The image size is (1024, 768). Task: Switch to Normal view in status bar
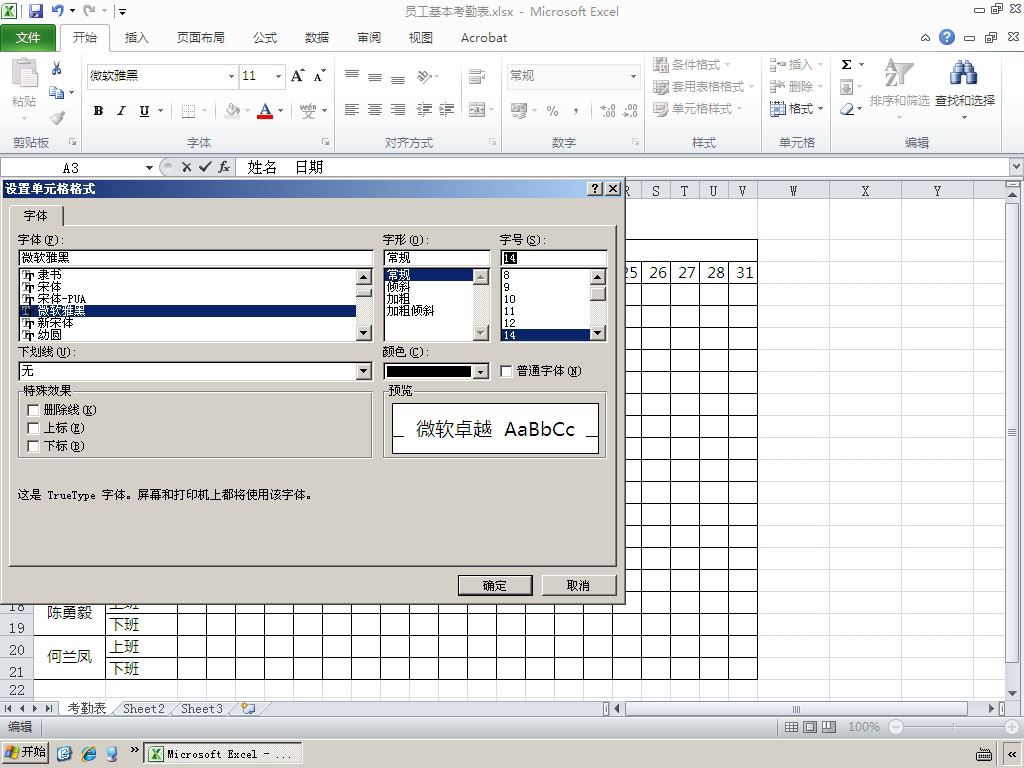click(791, 727)
